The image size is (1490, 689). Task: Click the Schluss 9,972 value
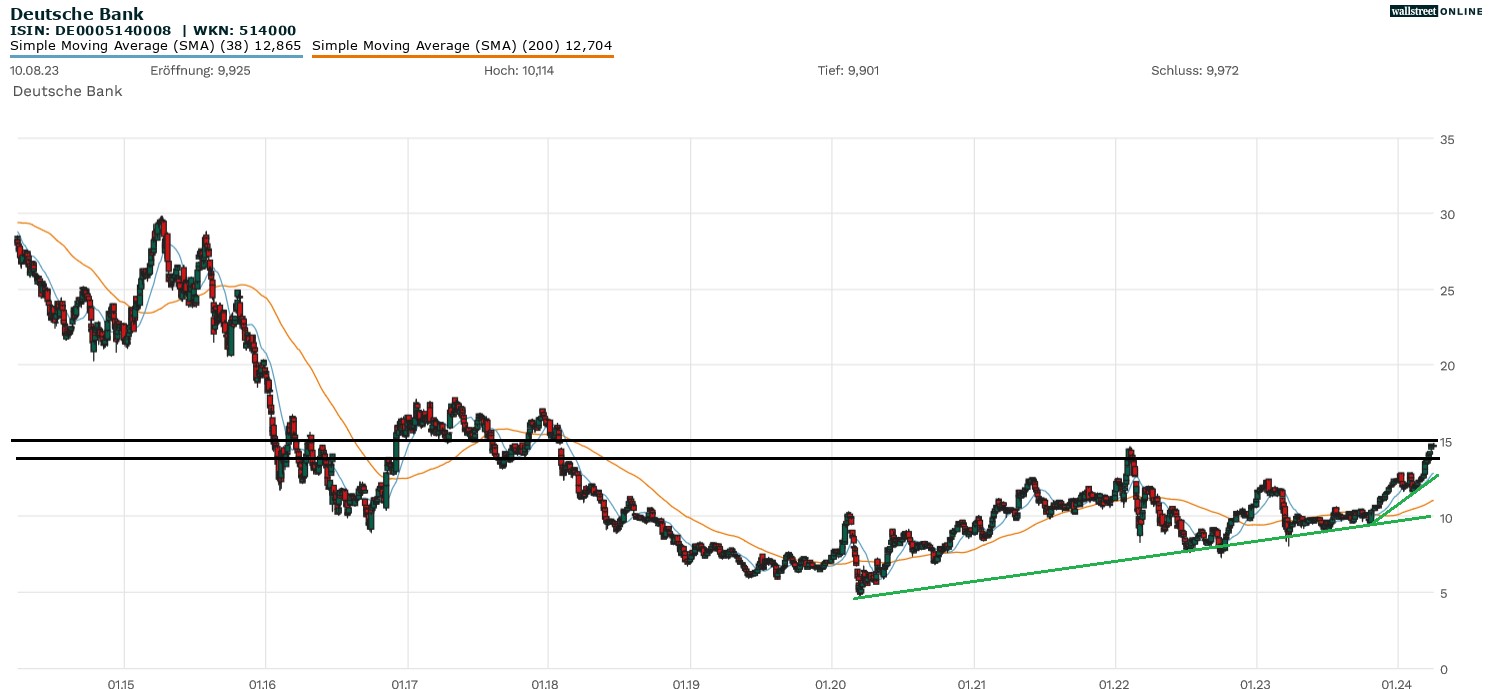click(1195, 71)
